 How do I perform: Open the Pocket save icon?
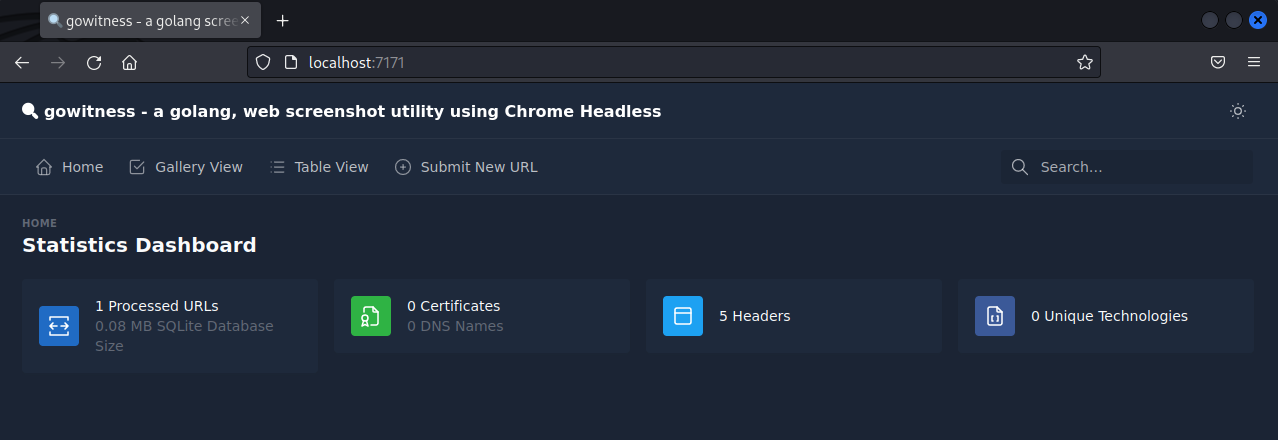click(1218, 62)
